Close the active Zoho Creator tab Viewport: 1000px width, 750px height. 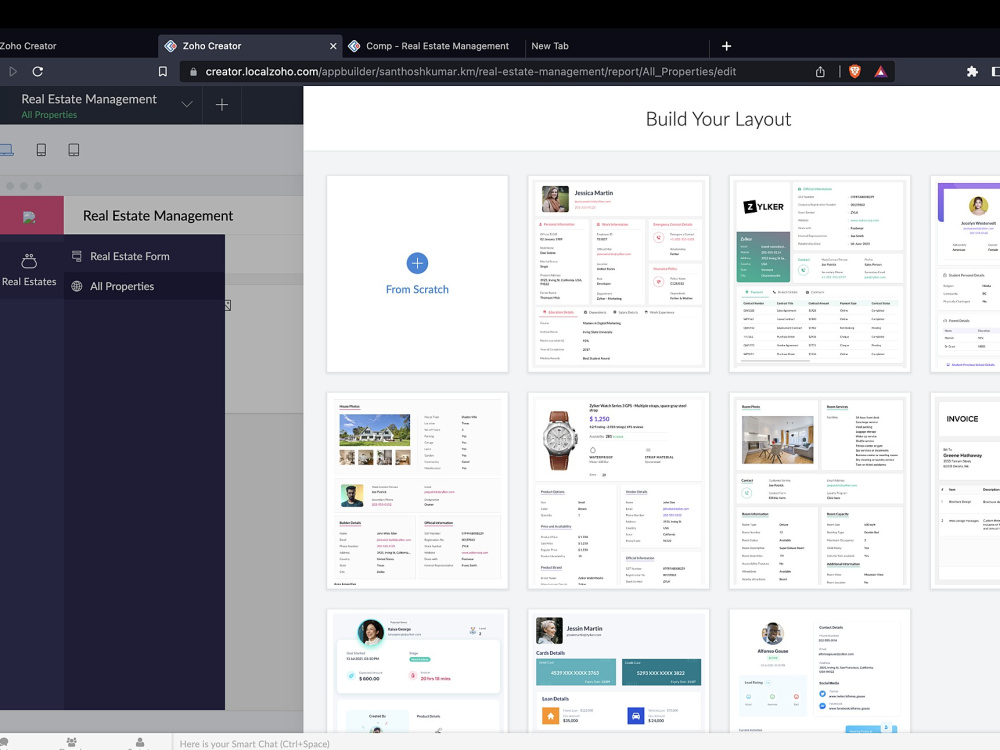coord(333,46)
